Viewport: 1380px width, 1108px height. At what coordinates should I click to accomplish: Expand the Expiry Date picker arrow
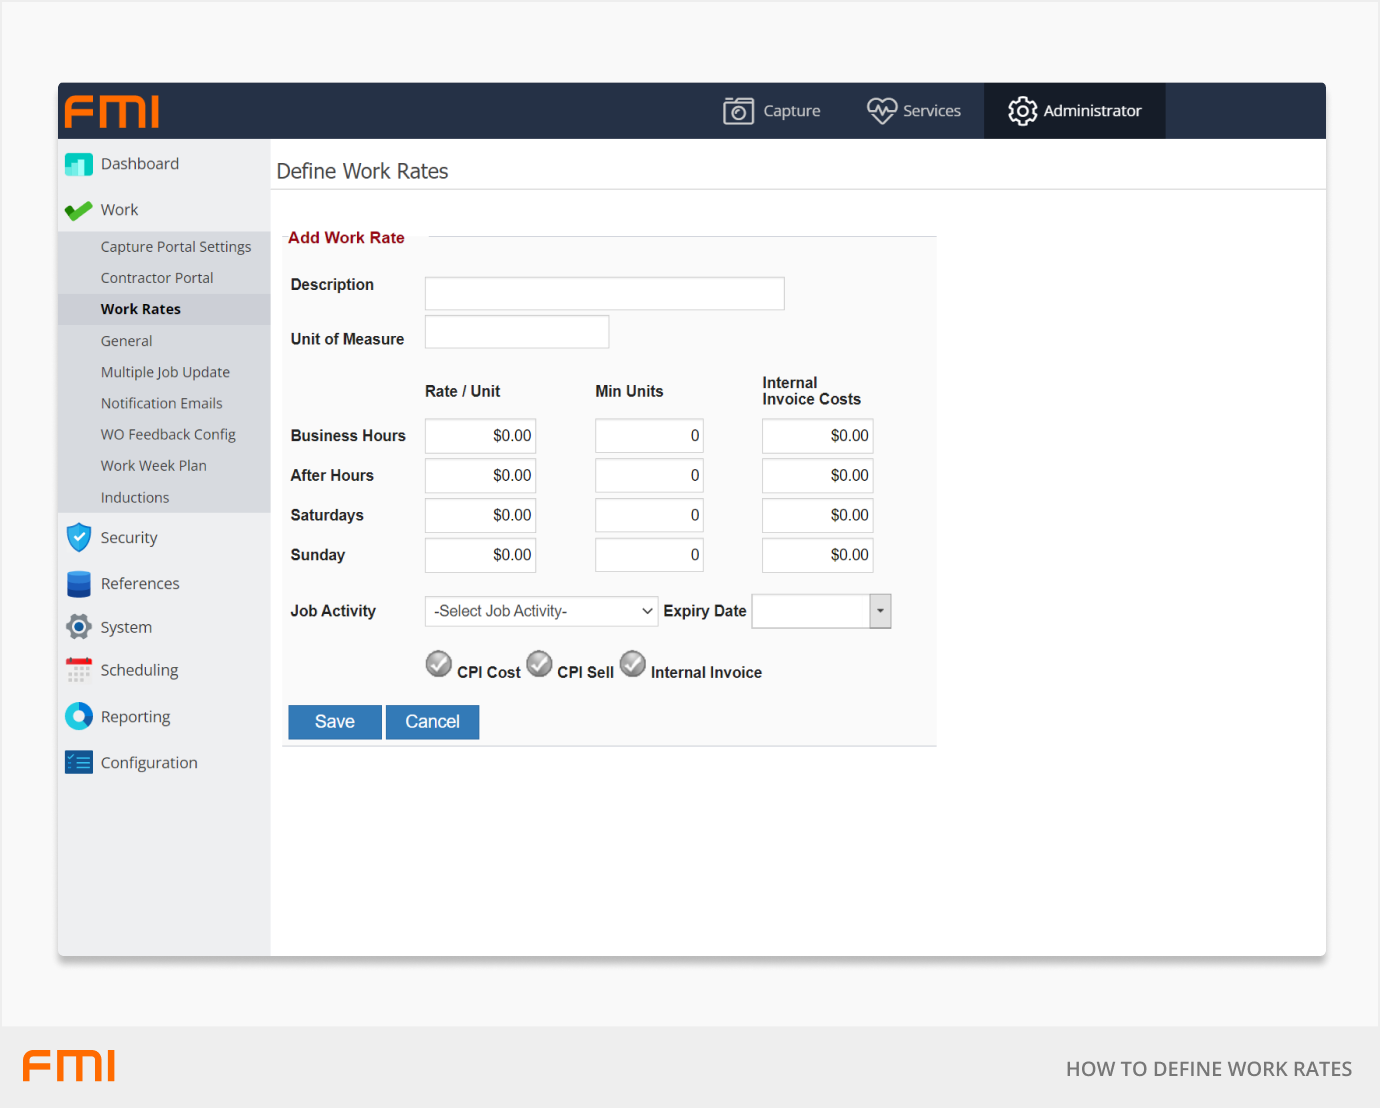pyautogui.click(x=880, y=611)
